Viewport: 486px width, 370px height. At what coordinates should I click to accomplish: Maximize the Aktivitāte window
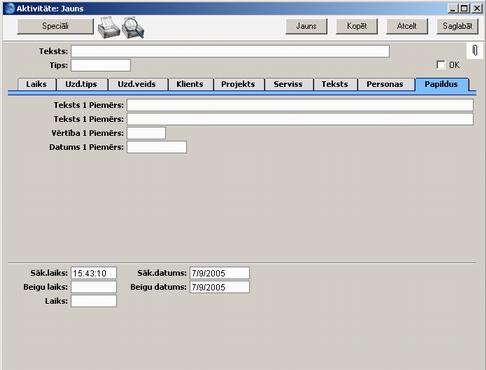(464, 8)
